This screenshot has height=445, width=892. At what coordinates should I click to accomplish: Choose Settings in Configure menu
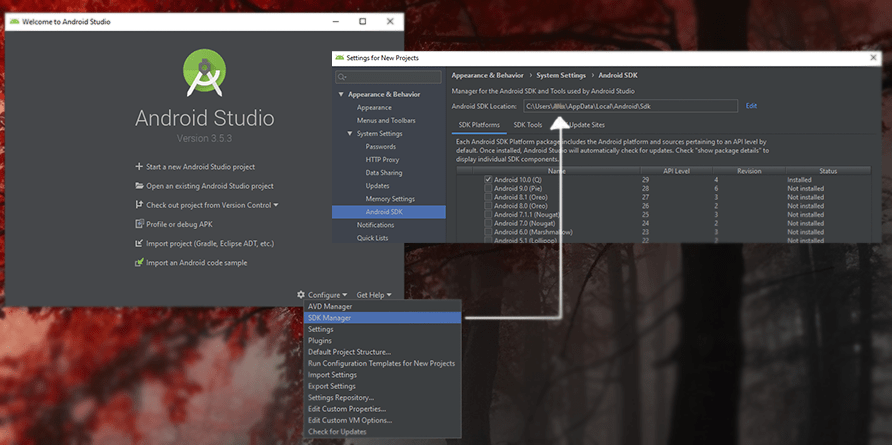[382, 329]
